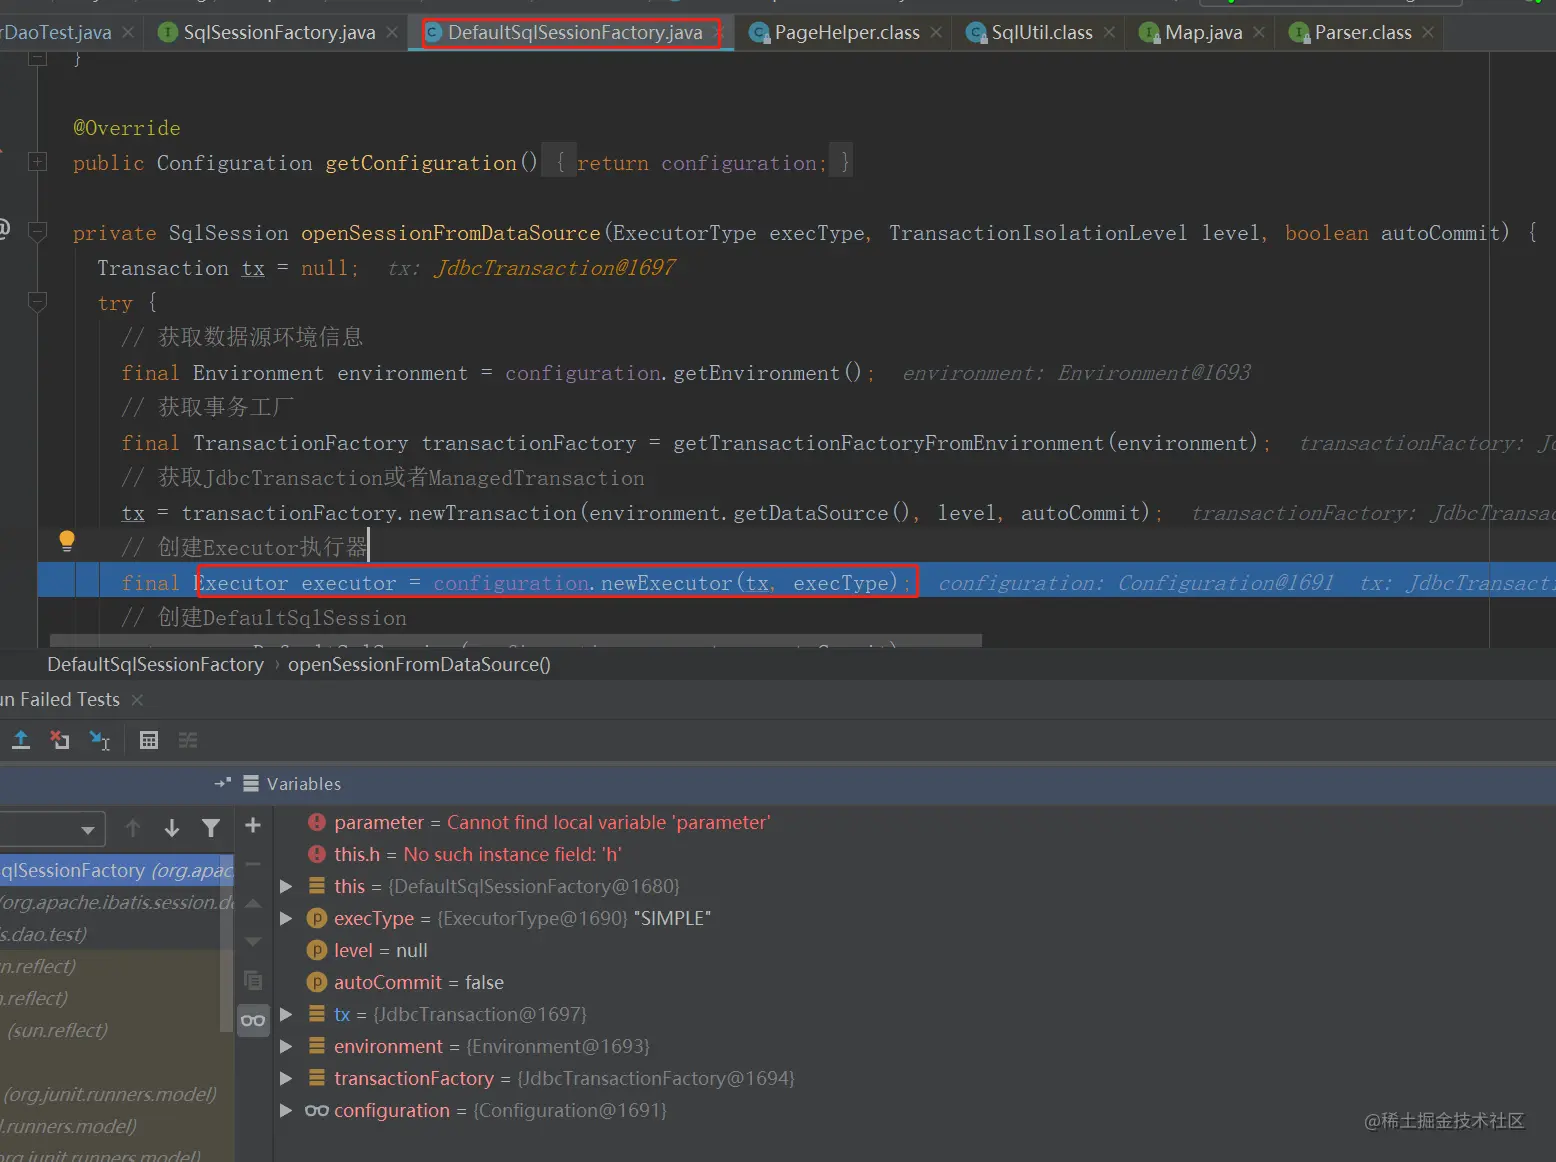Select the Variables panel header
The height and width of the screenshot is (1162, 1556).
point(304,784)
